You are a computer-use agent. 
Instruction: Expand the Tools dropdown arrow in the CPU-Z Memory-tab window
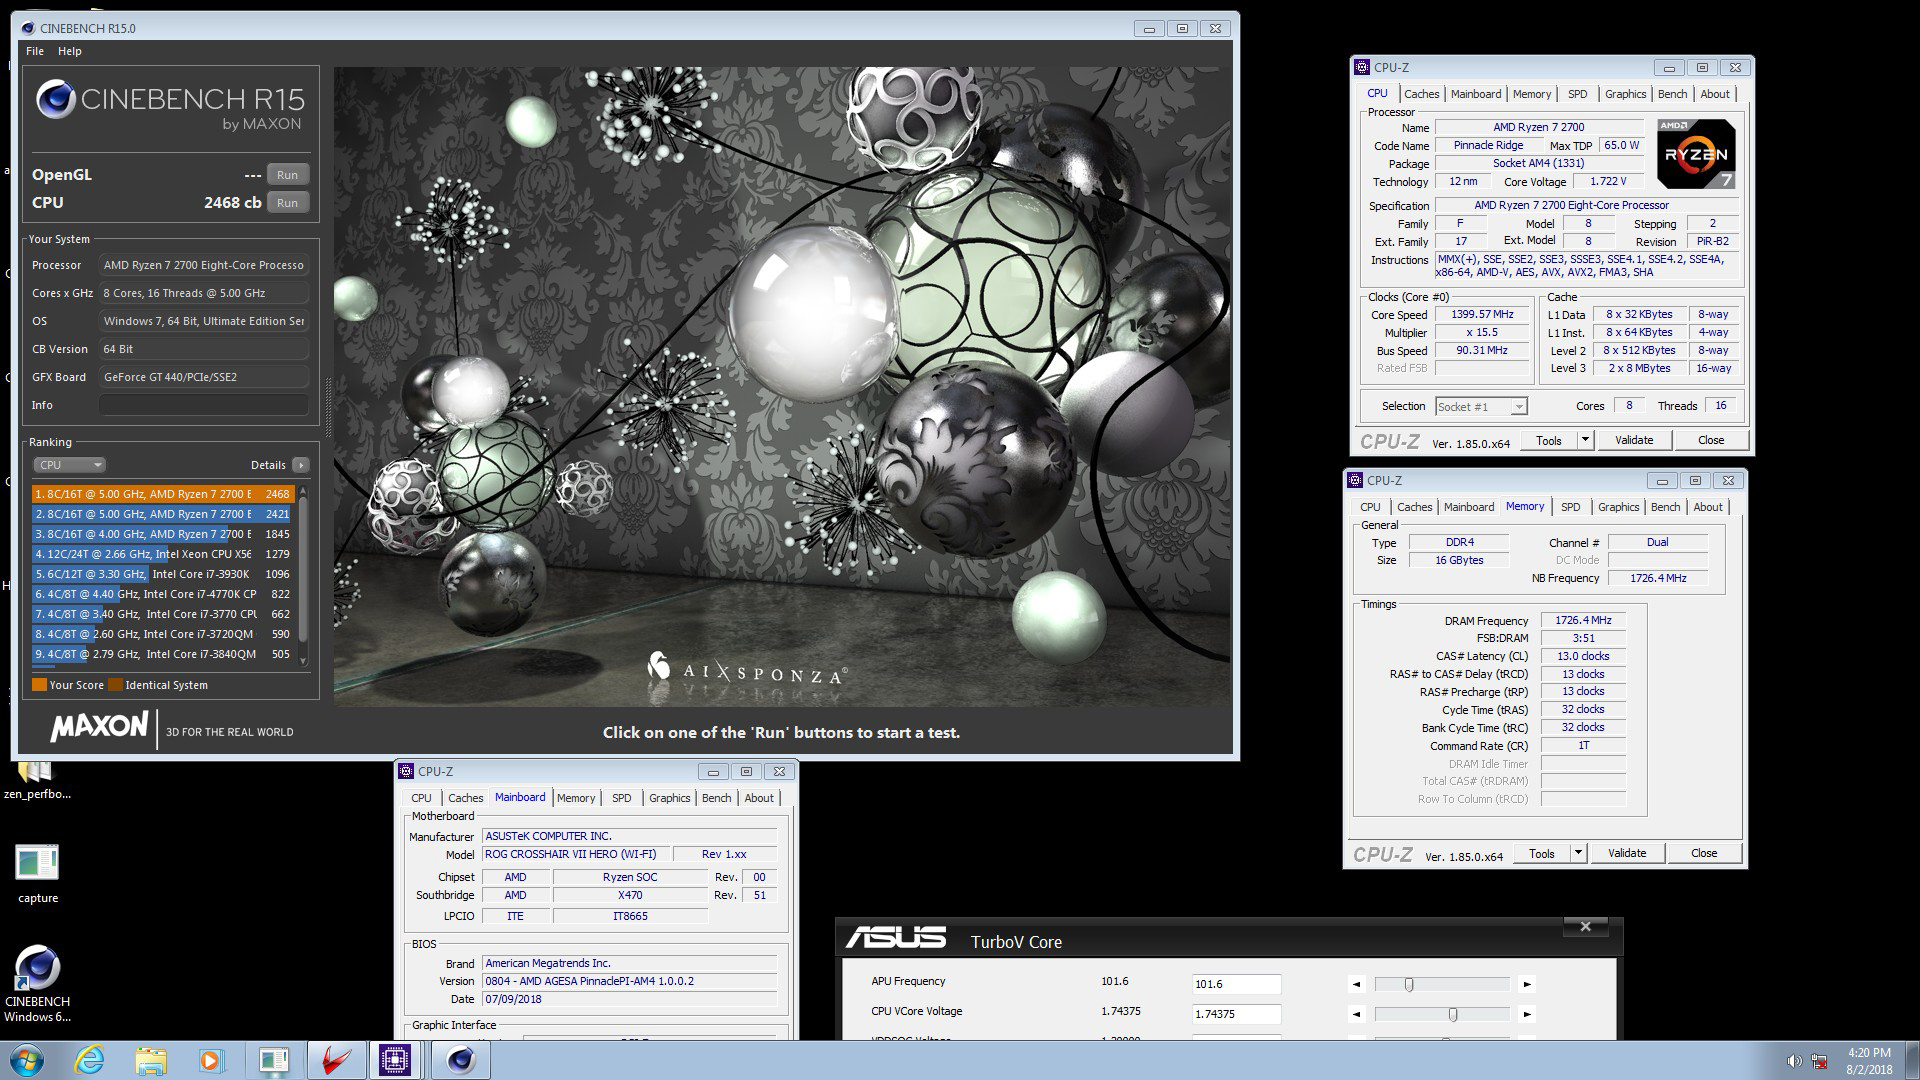pos(1578,853)
